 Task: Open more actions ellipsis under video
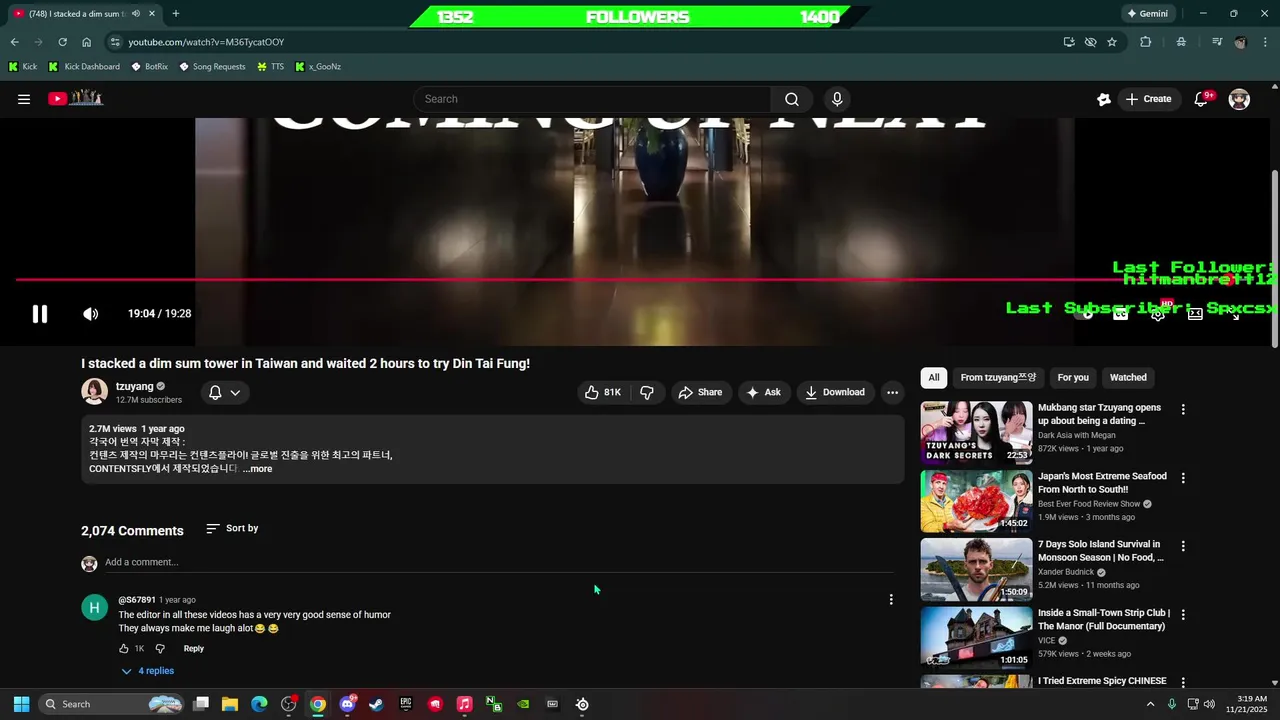point(892,392)
